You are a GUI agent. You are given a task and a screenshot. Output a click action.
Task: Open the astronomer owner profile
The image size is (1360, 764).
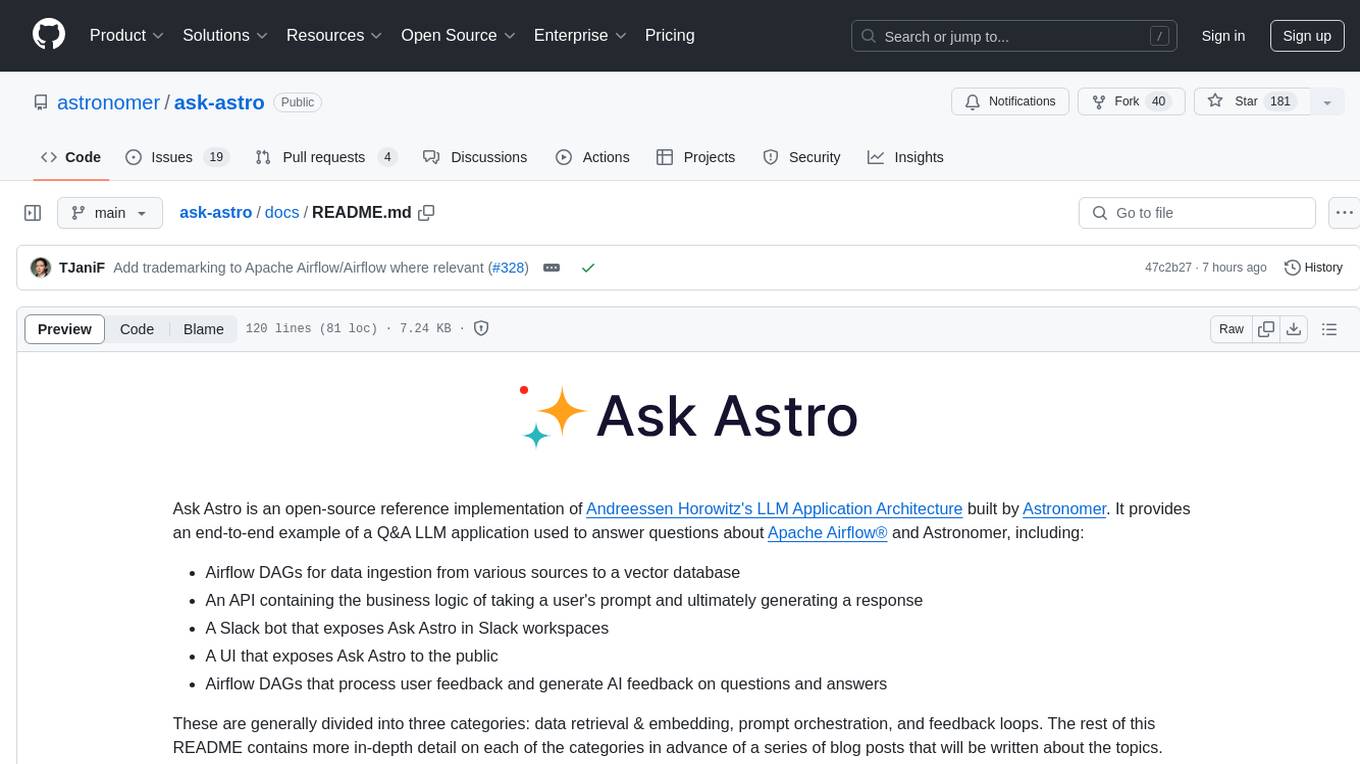coord(108,102)
